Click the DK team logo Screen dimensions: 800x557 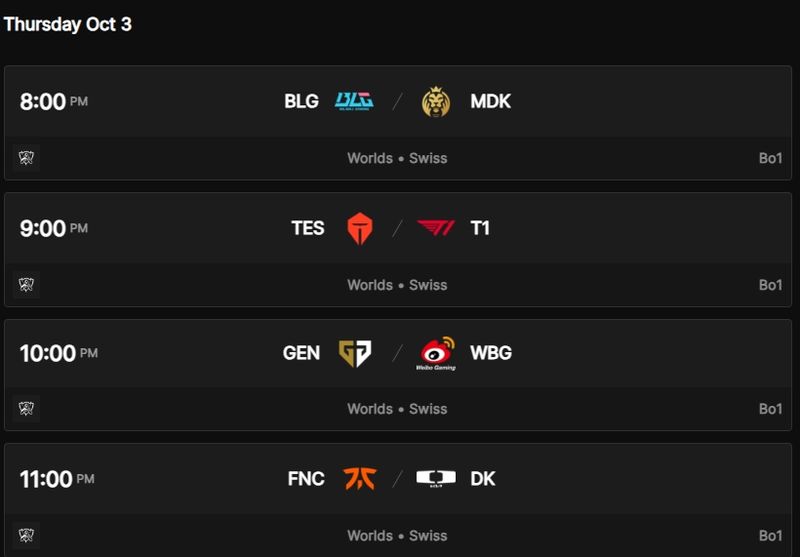click(436, 479)
